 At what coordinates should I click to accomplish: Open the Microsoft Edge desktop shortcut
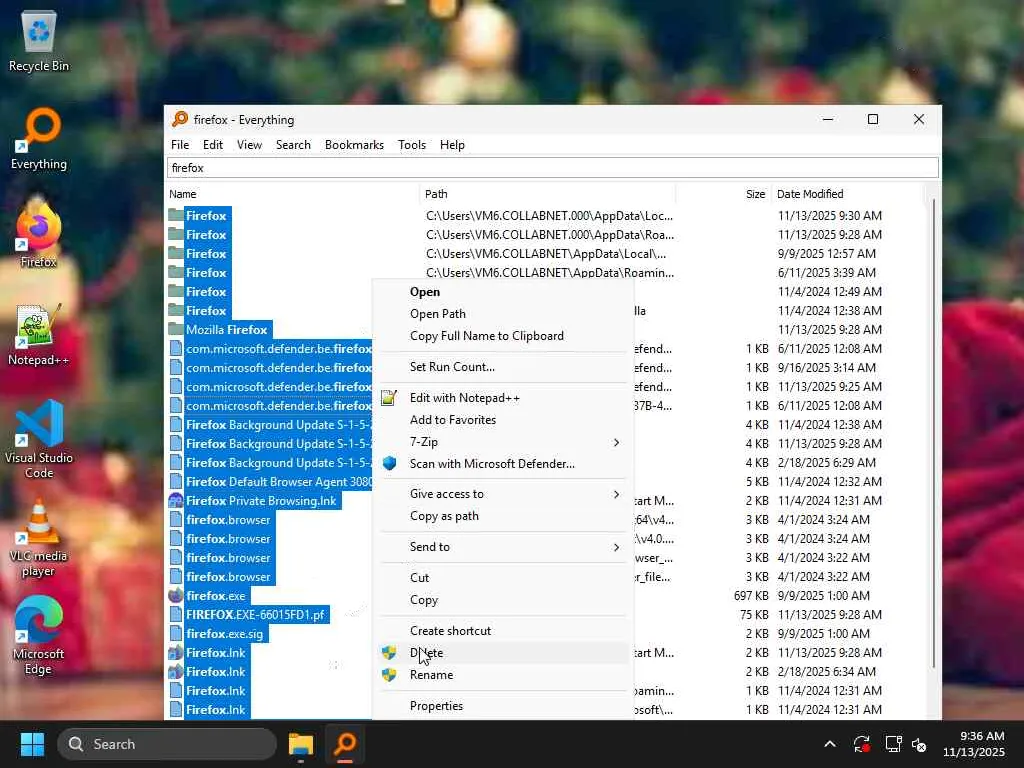[39, 636]
